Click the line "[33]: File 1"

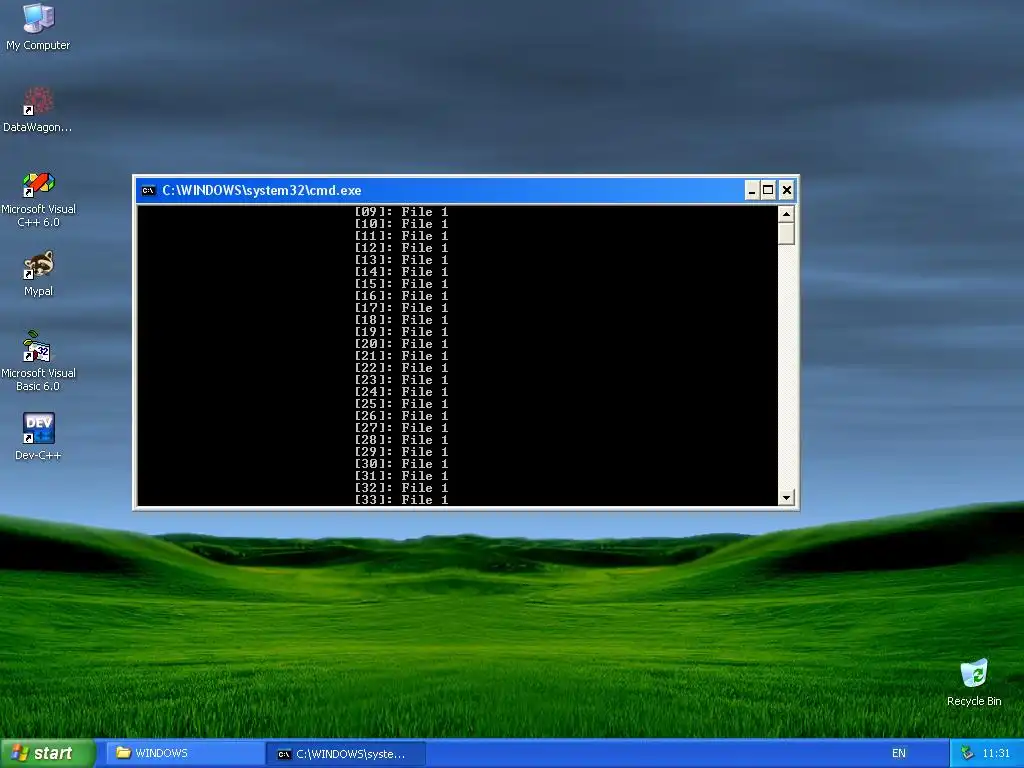[402, 500]
